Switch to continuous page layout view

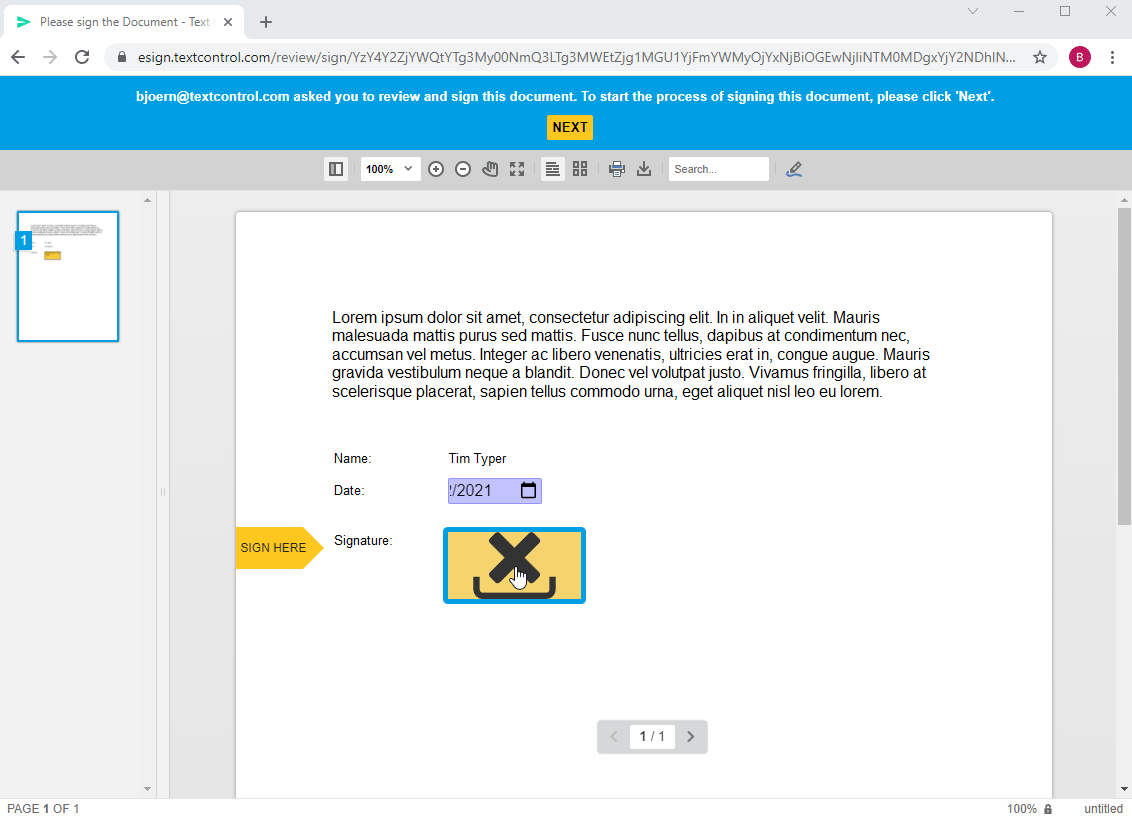552,169
